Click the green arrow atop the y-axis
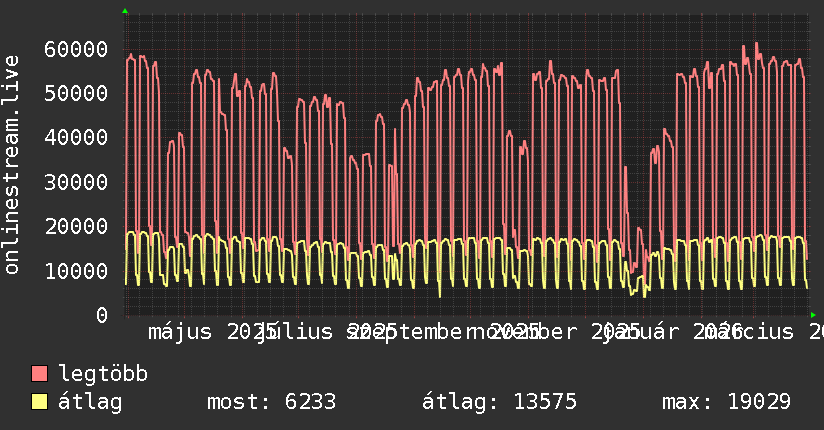 [x=125, y=11]
